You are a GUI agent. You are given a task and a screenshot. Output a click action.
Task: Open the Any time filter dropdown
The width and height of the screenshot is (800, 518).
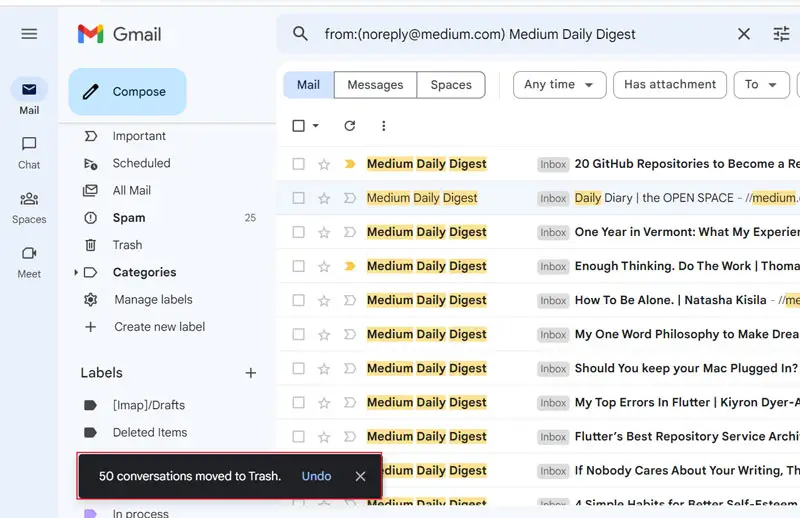pos(559,85)
